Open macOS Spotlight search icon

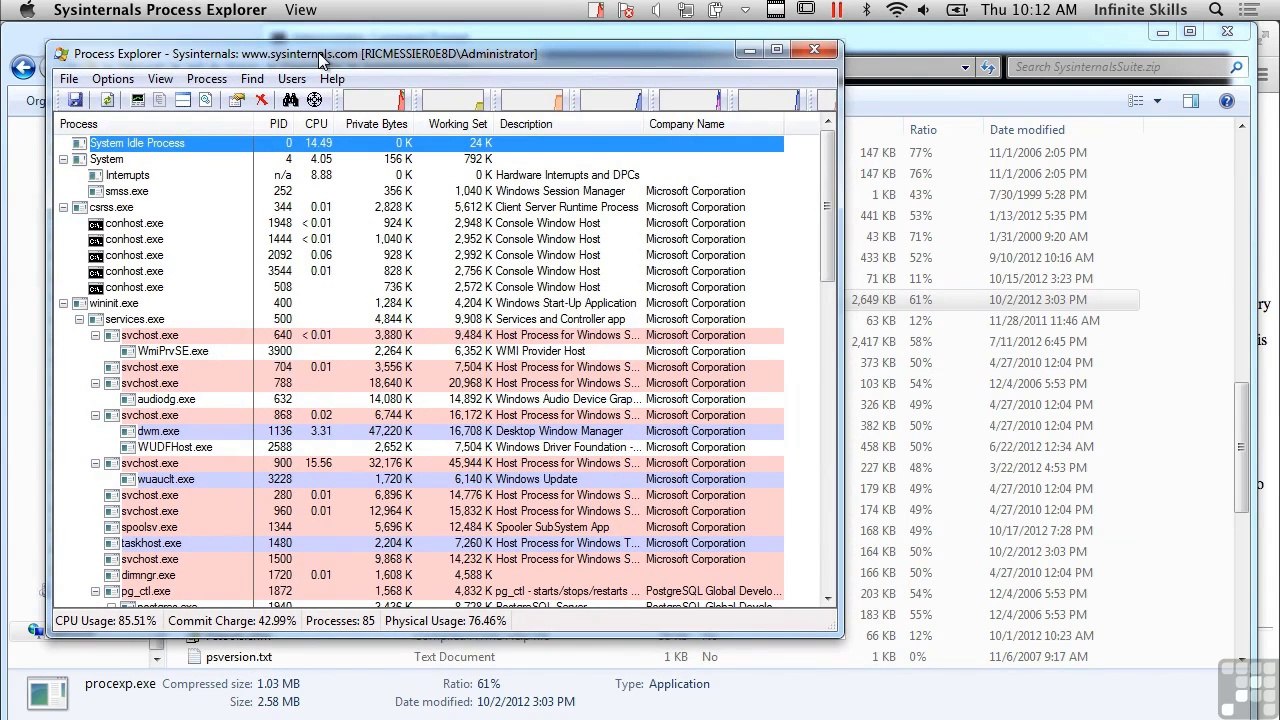[1216, 10]
